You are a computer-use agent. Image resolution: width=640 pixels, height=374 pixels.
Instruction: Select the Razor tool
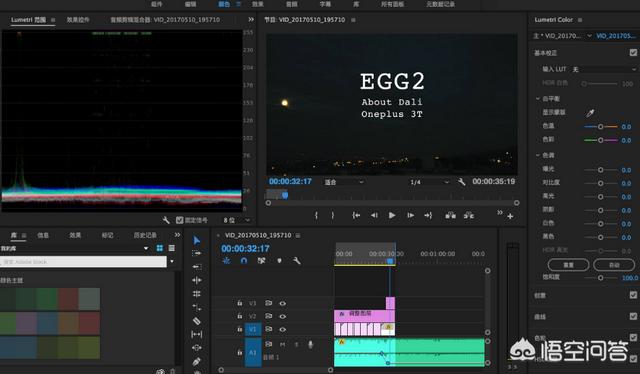click(197, 321)
